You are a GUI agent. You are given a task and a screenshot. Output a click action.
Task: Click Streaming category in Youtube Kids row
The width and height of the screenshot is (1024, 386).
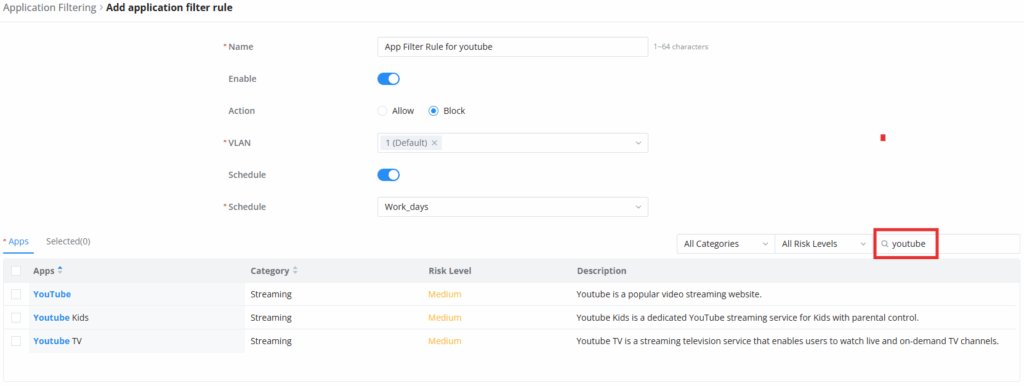(x=271, y=317)
